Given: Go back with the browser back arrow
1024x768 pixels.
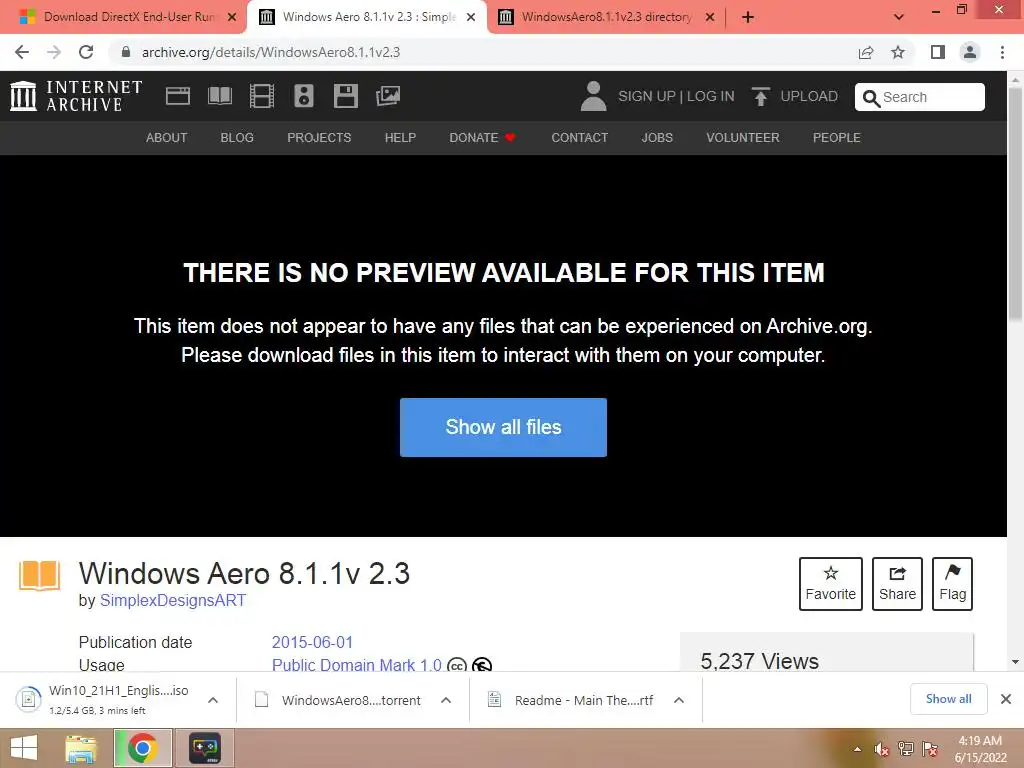Looking at the screenshot, I should (x=22, y=52).
